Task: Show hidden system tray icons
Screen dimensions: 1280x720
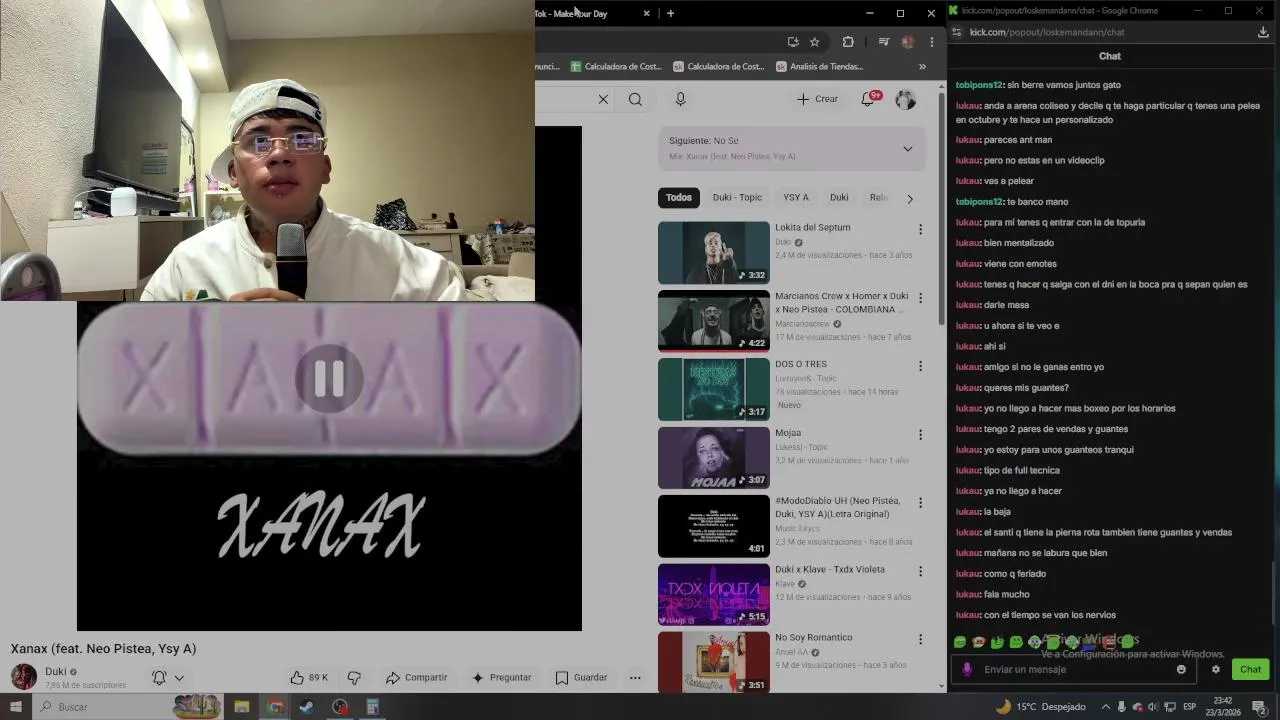Action: point(1105,707)
